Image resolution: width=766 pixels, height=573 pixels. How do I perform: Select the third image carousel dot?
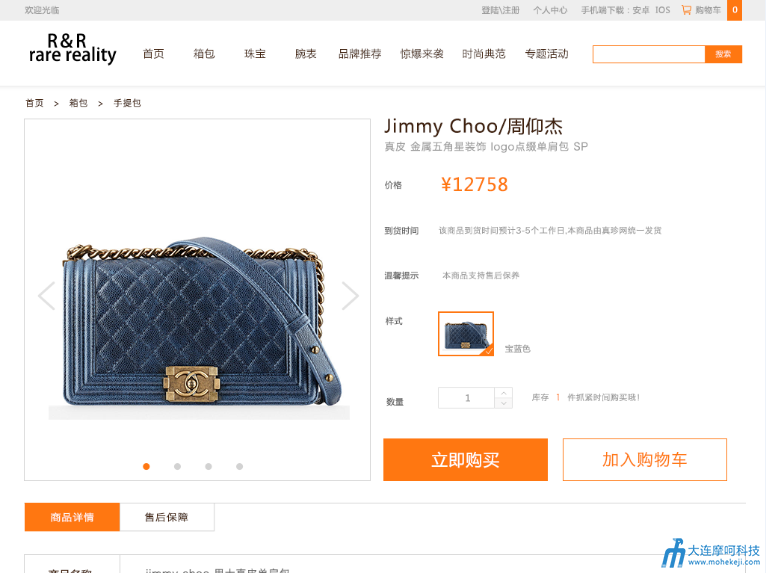[x=209, y=467]
